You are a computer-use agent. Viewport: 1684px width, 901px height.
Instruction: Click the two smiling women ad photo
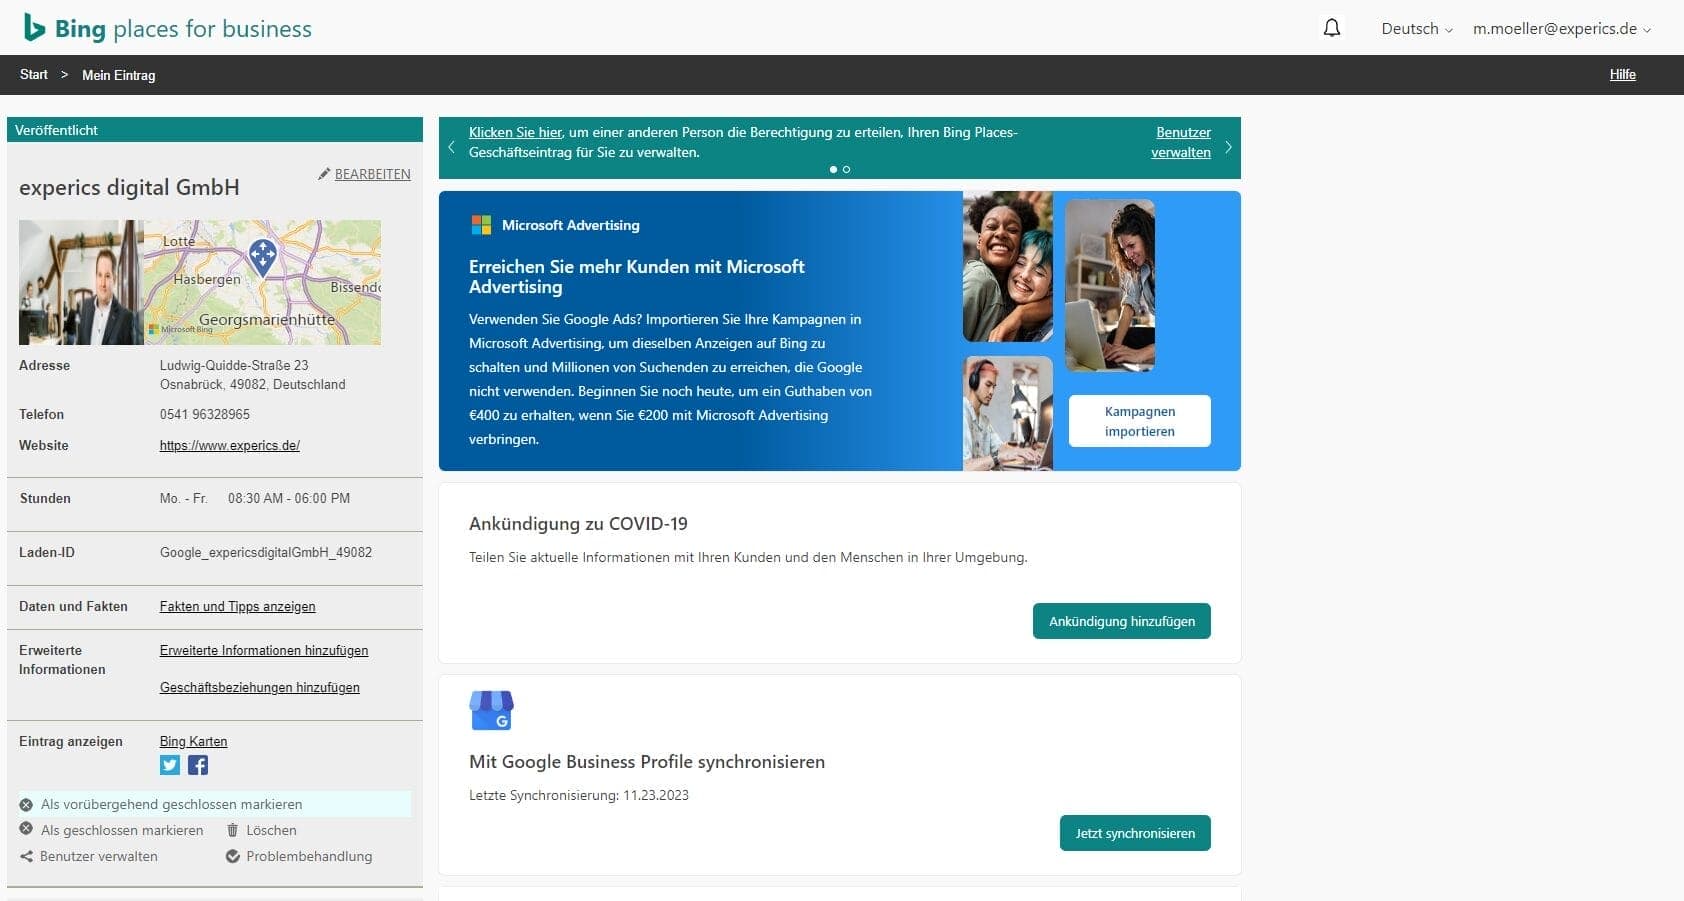click(x=1007, y=267)
